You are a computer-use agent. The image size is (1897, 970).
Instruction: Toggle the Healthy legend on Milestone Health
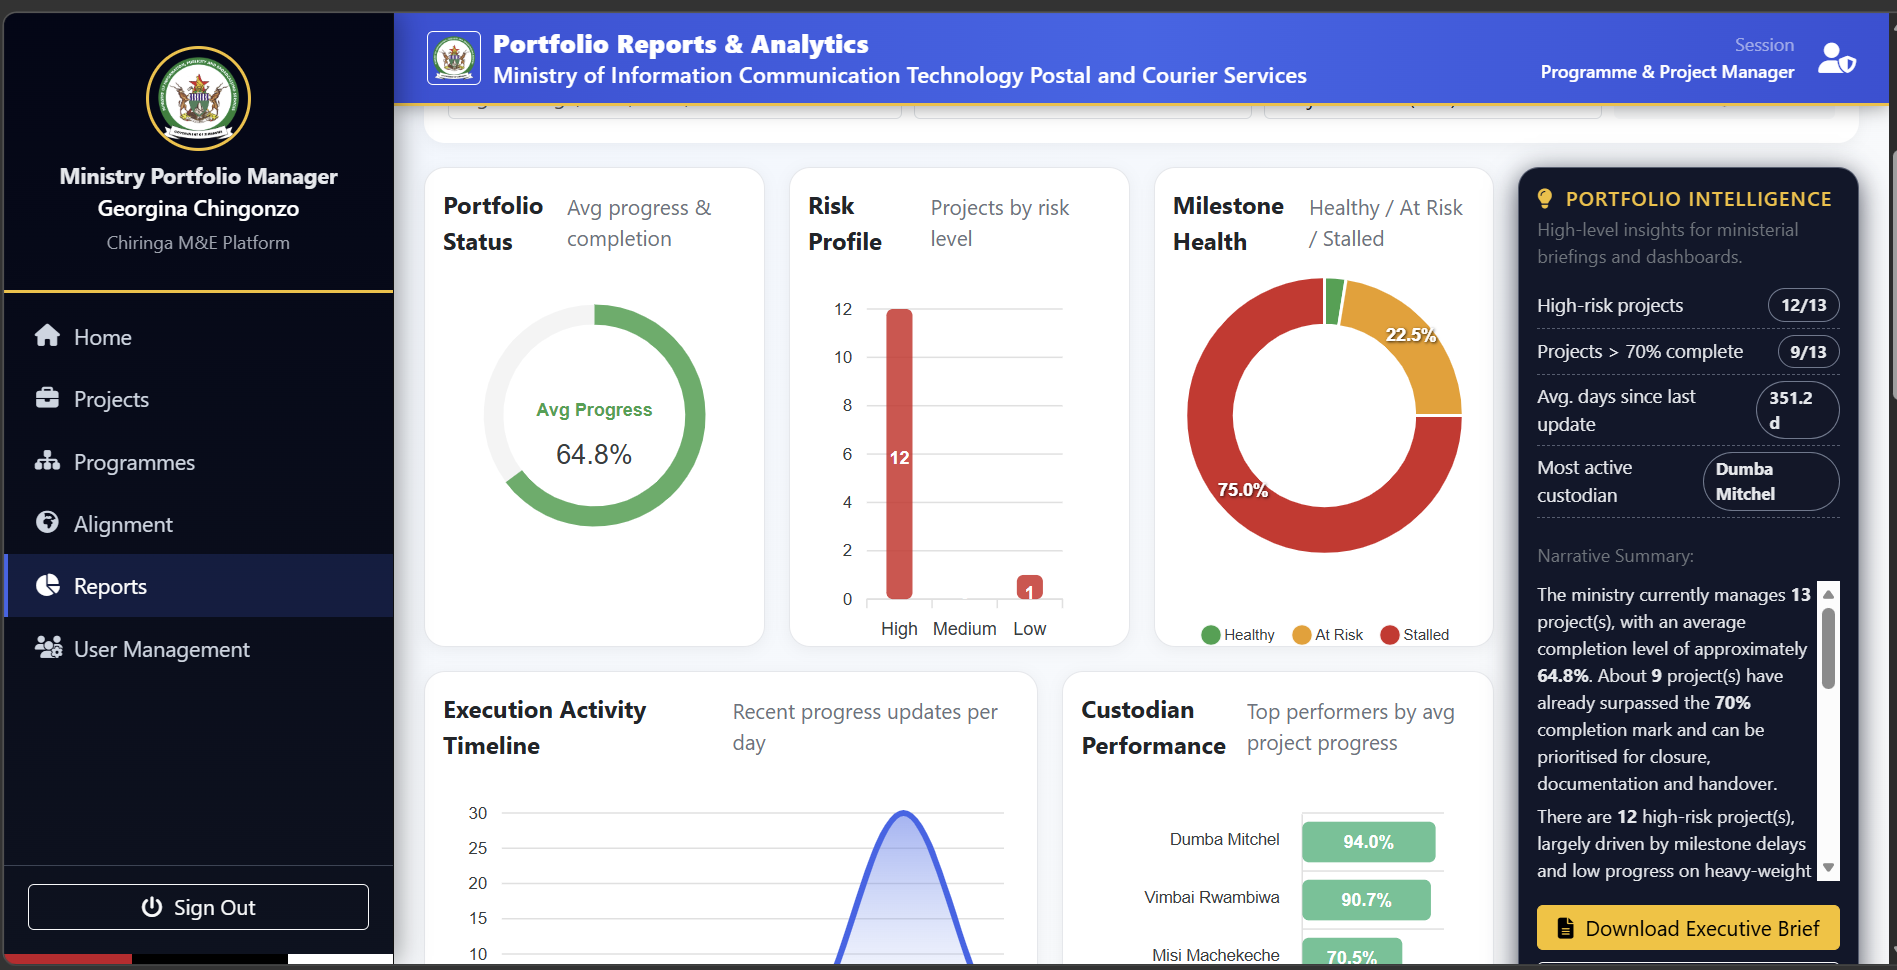pyautogui.click(x=1238, y=634)
